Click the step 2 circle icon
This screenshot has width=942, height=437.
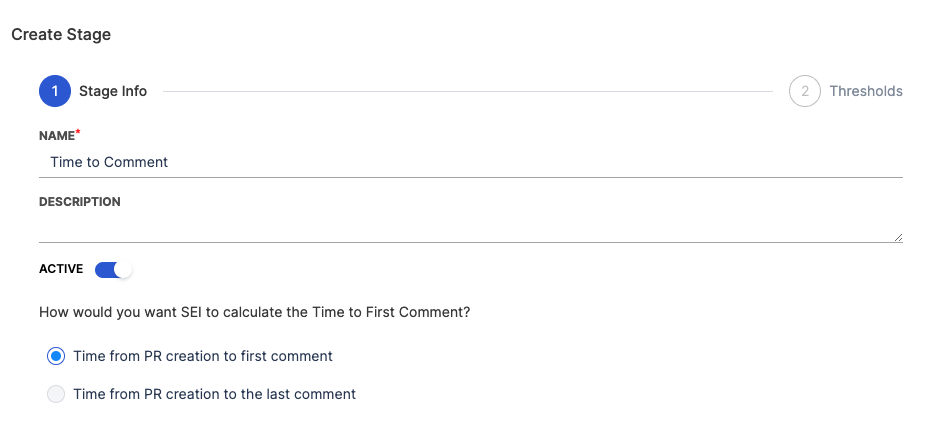[x=805, y=91]
